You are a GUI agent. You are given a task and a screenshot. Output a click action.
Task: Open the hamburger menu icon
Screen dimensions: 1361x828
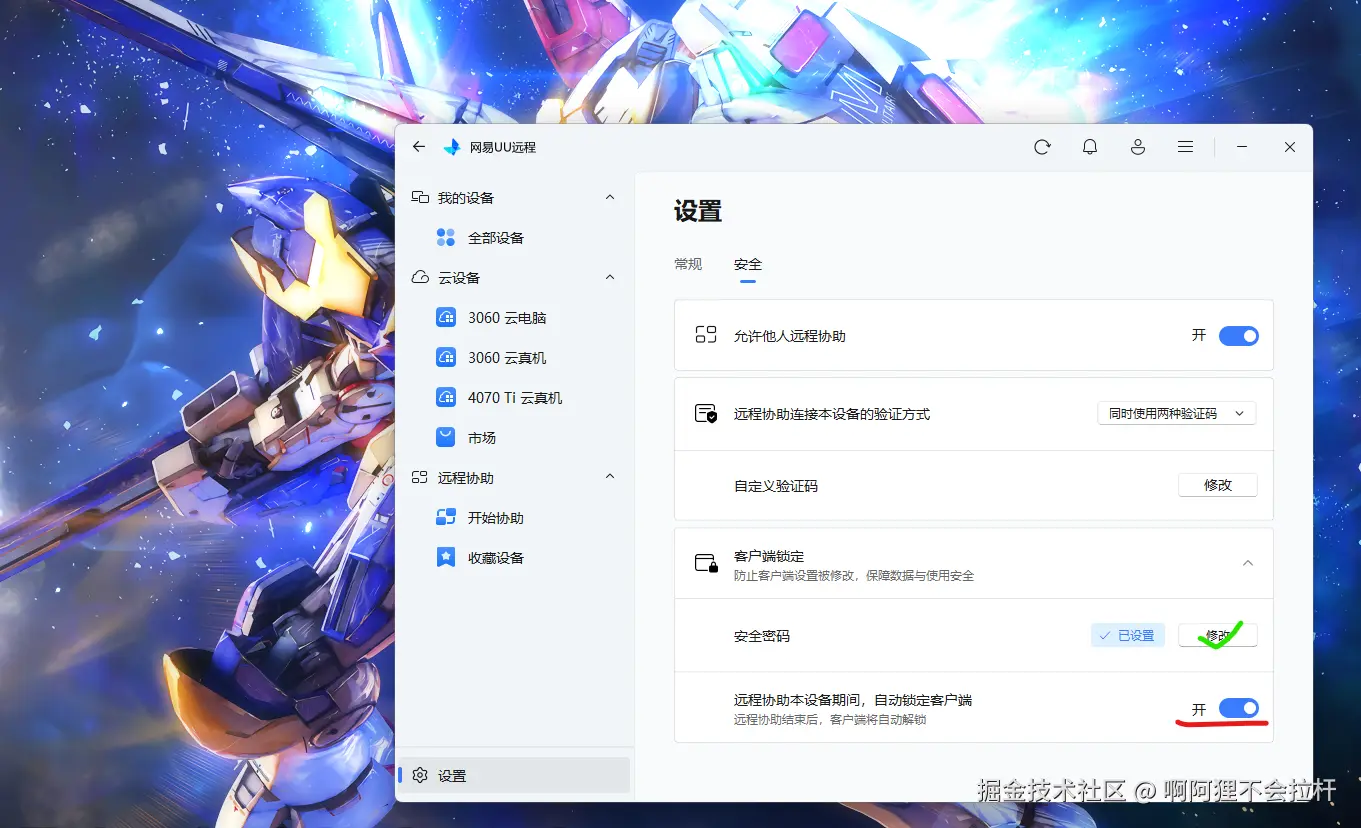[1185, 147]
